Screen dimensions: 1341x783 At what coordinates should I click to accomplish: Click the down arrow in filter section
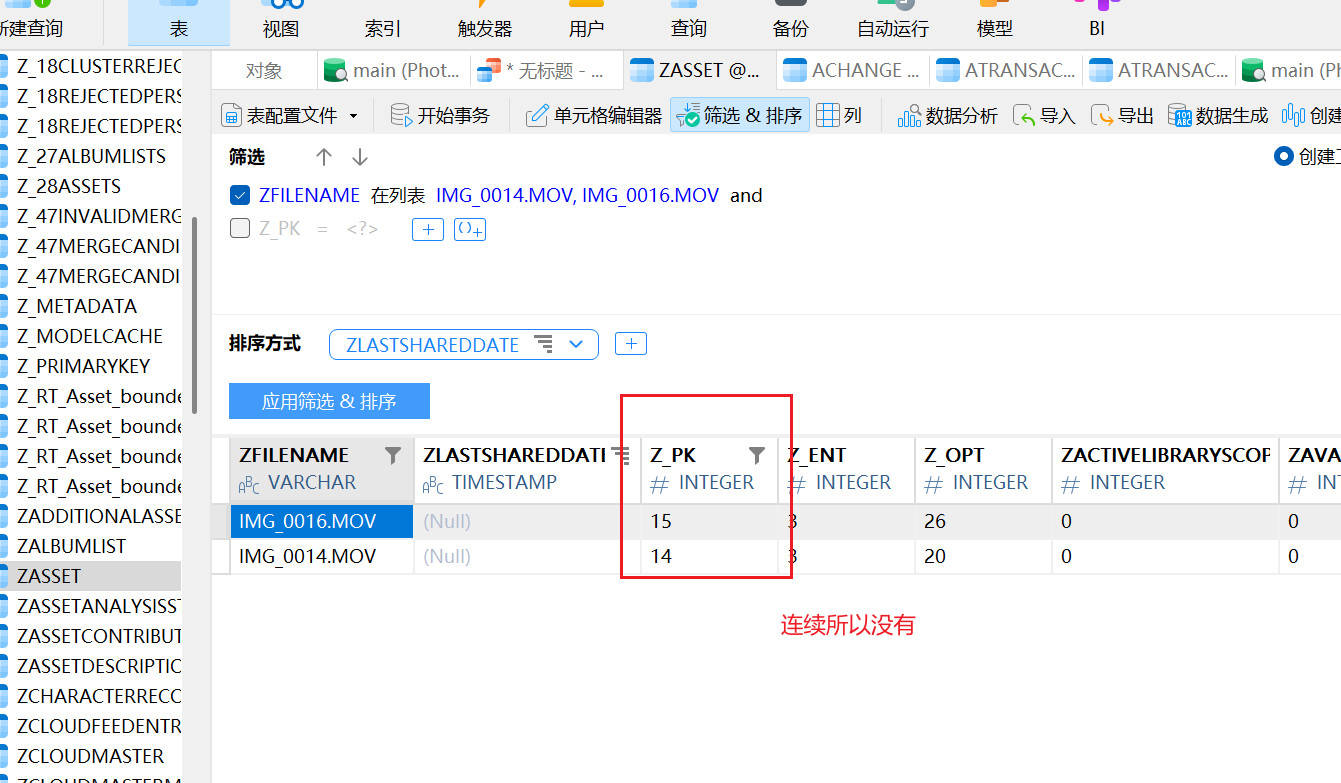(360, 157)
